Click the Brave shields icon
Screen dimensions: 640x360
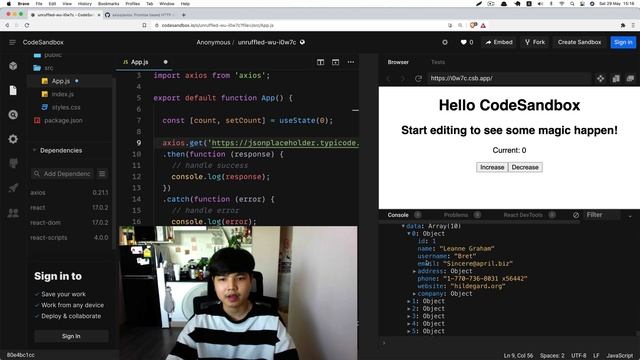(x=473, y=25)
